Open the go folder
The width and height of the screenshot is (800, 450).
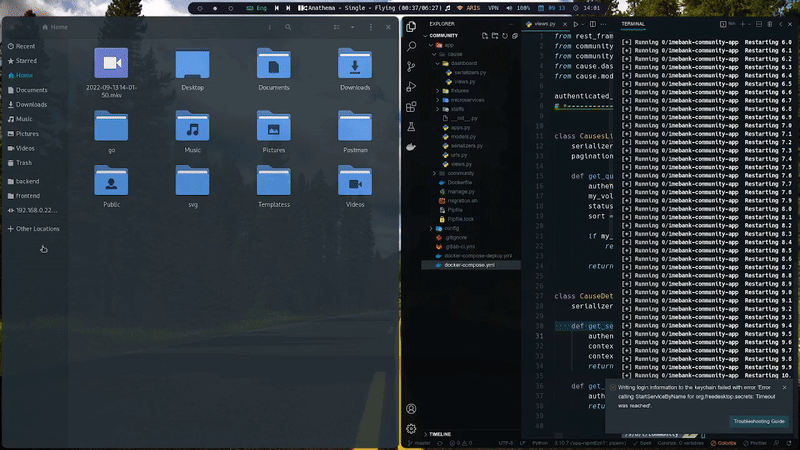pos(111,132)
